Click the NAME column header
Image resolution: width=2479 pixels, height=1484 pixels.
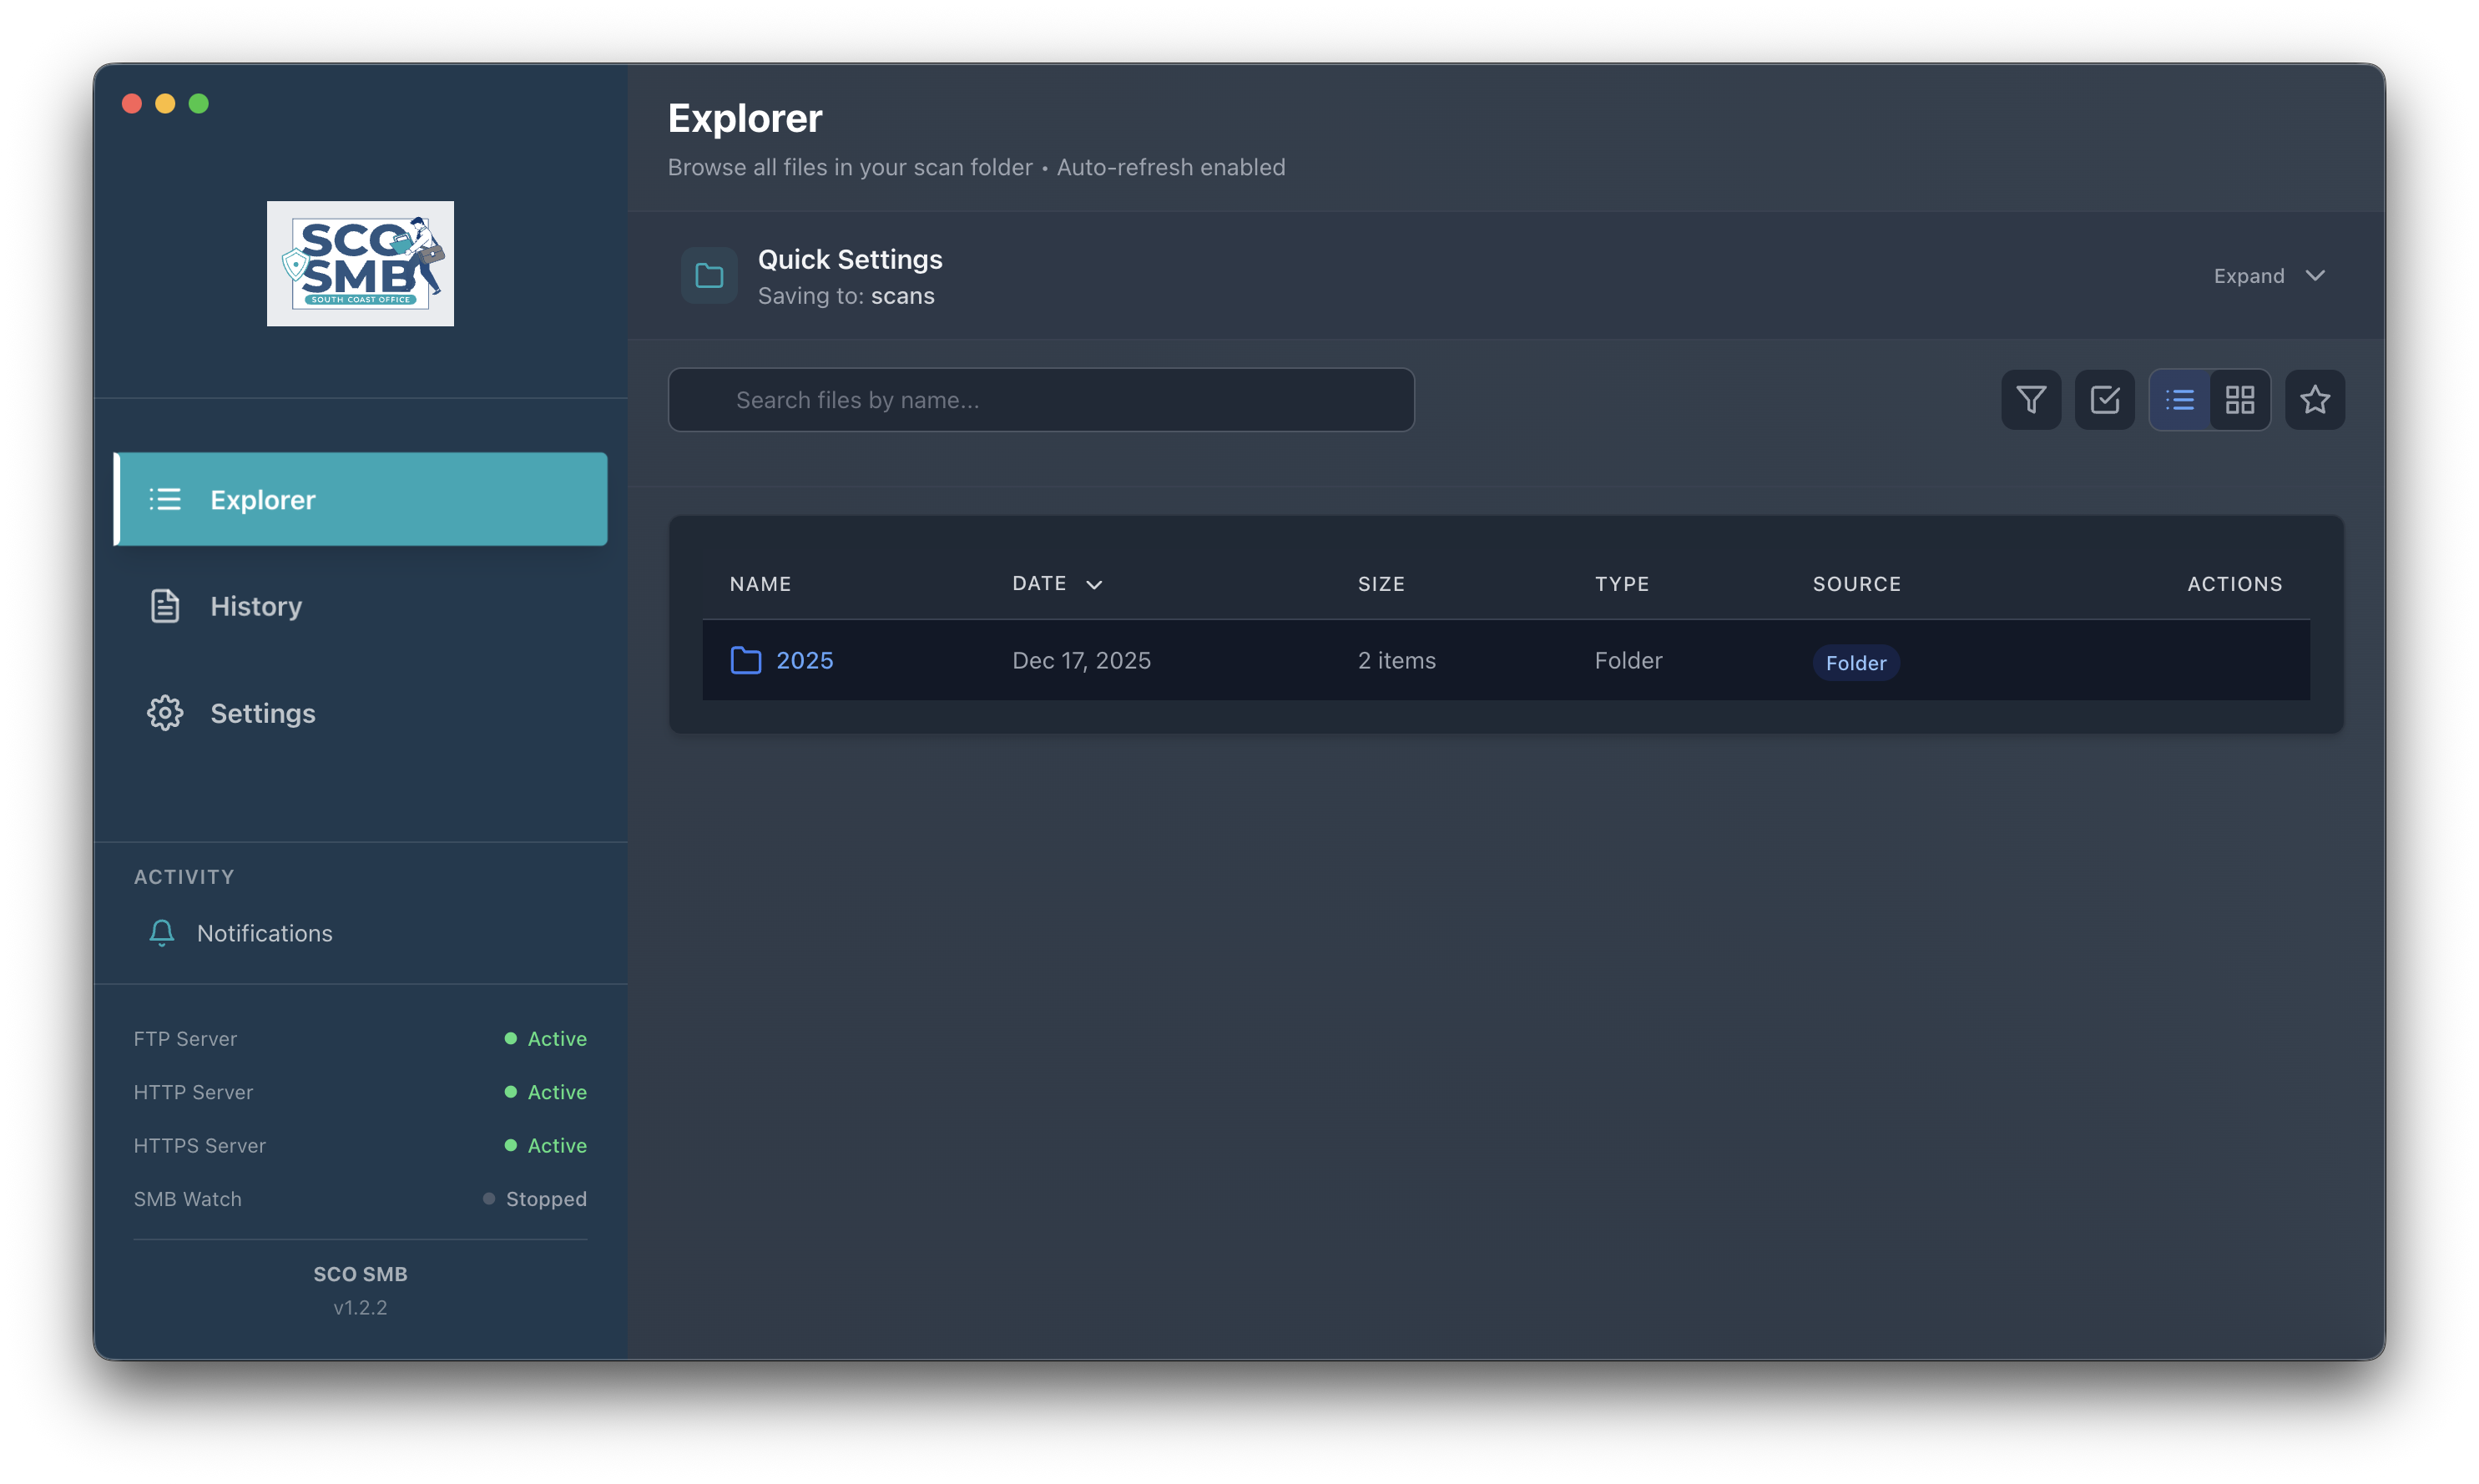point(760,584)
